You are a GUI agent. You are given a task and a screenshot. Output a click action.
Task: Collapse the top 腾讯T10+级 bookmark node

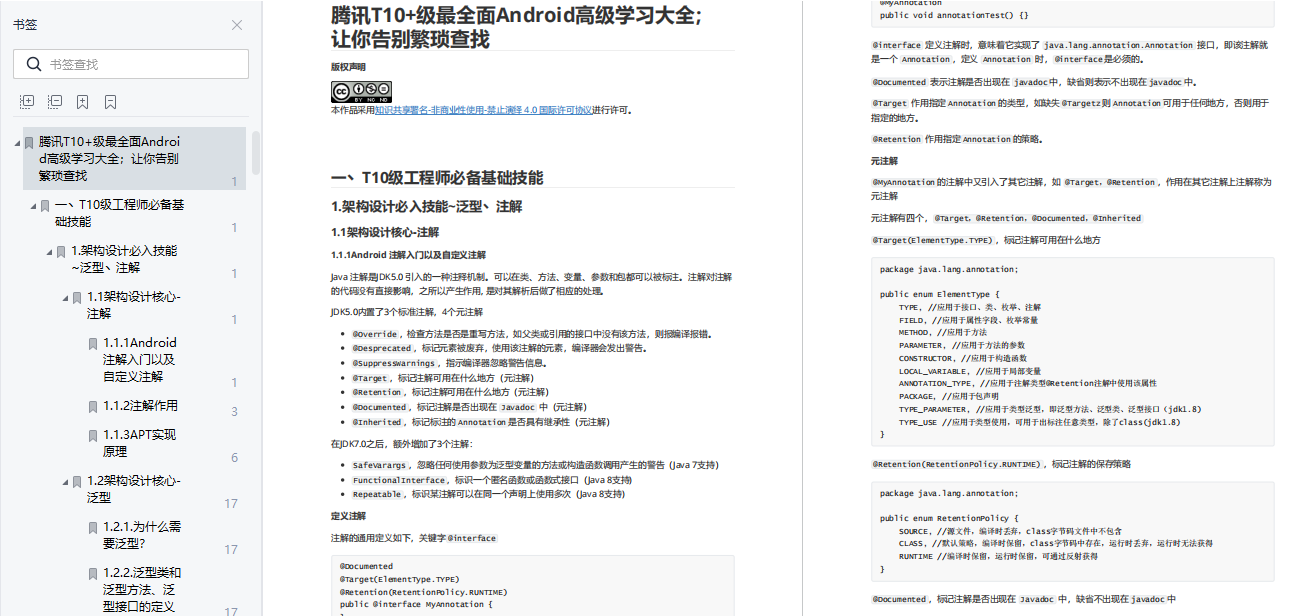[x=17, y=142]
